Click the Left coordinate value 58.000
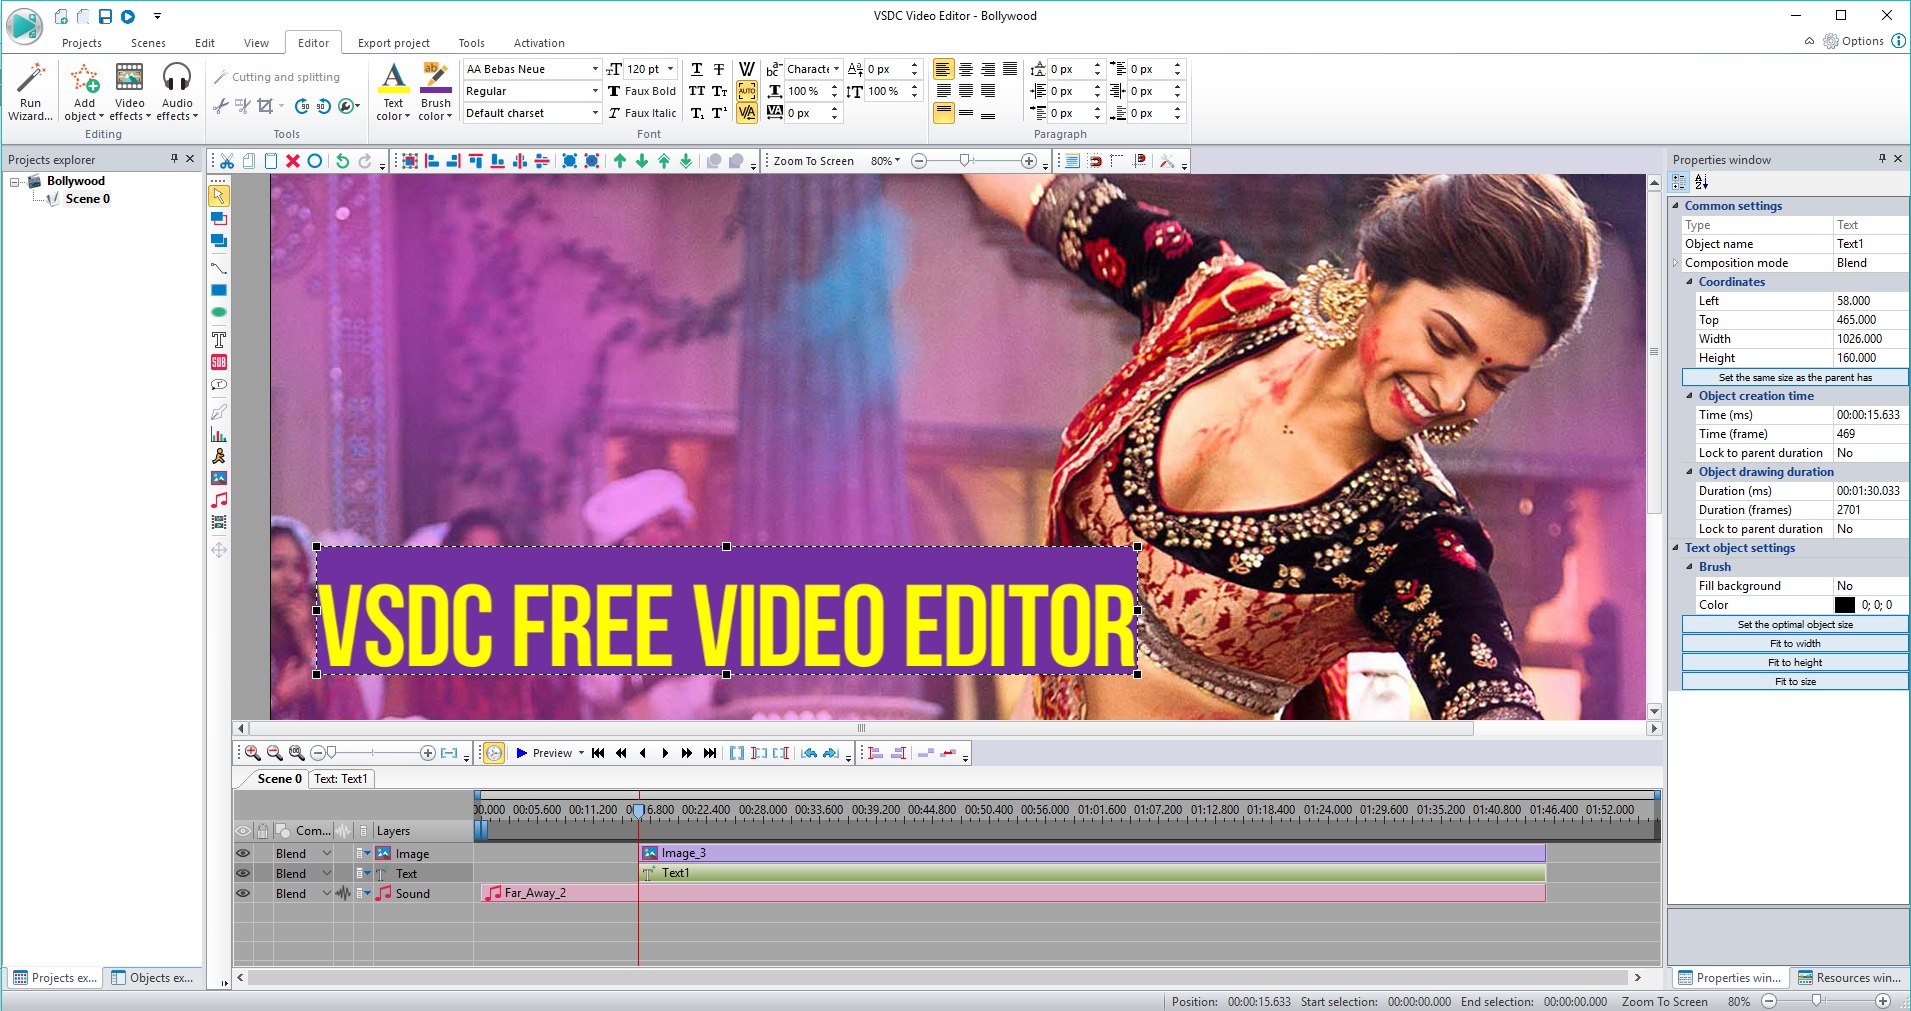Image resolution: width=1911 pixels, height=1011 pixels. [x=1870, y=301]
